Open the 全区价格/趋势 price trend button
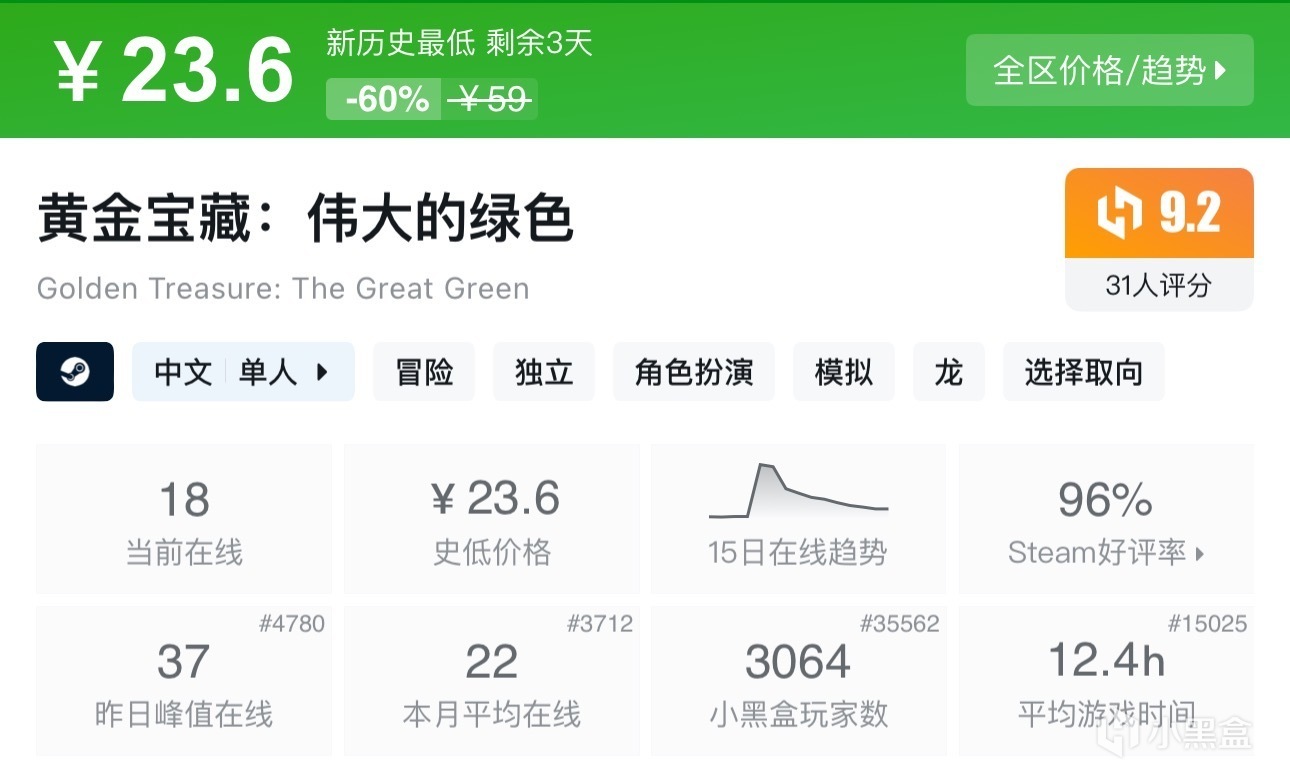Viewport: 1290px width, 777px height. 1109,70
